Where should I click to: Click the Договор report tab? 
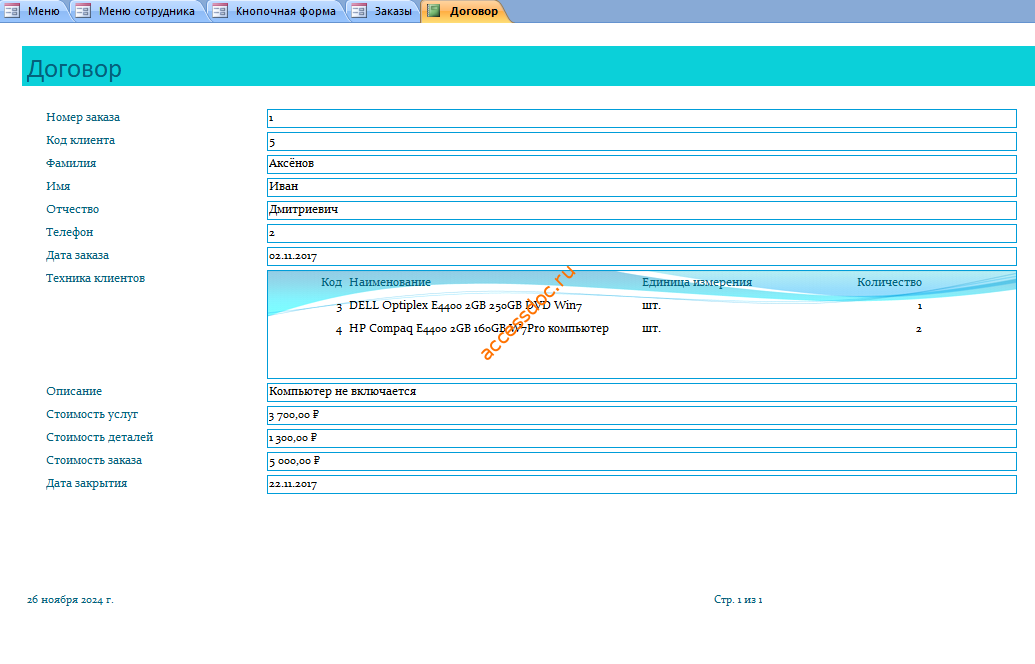point(466,11)
